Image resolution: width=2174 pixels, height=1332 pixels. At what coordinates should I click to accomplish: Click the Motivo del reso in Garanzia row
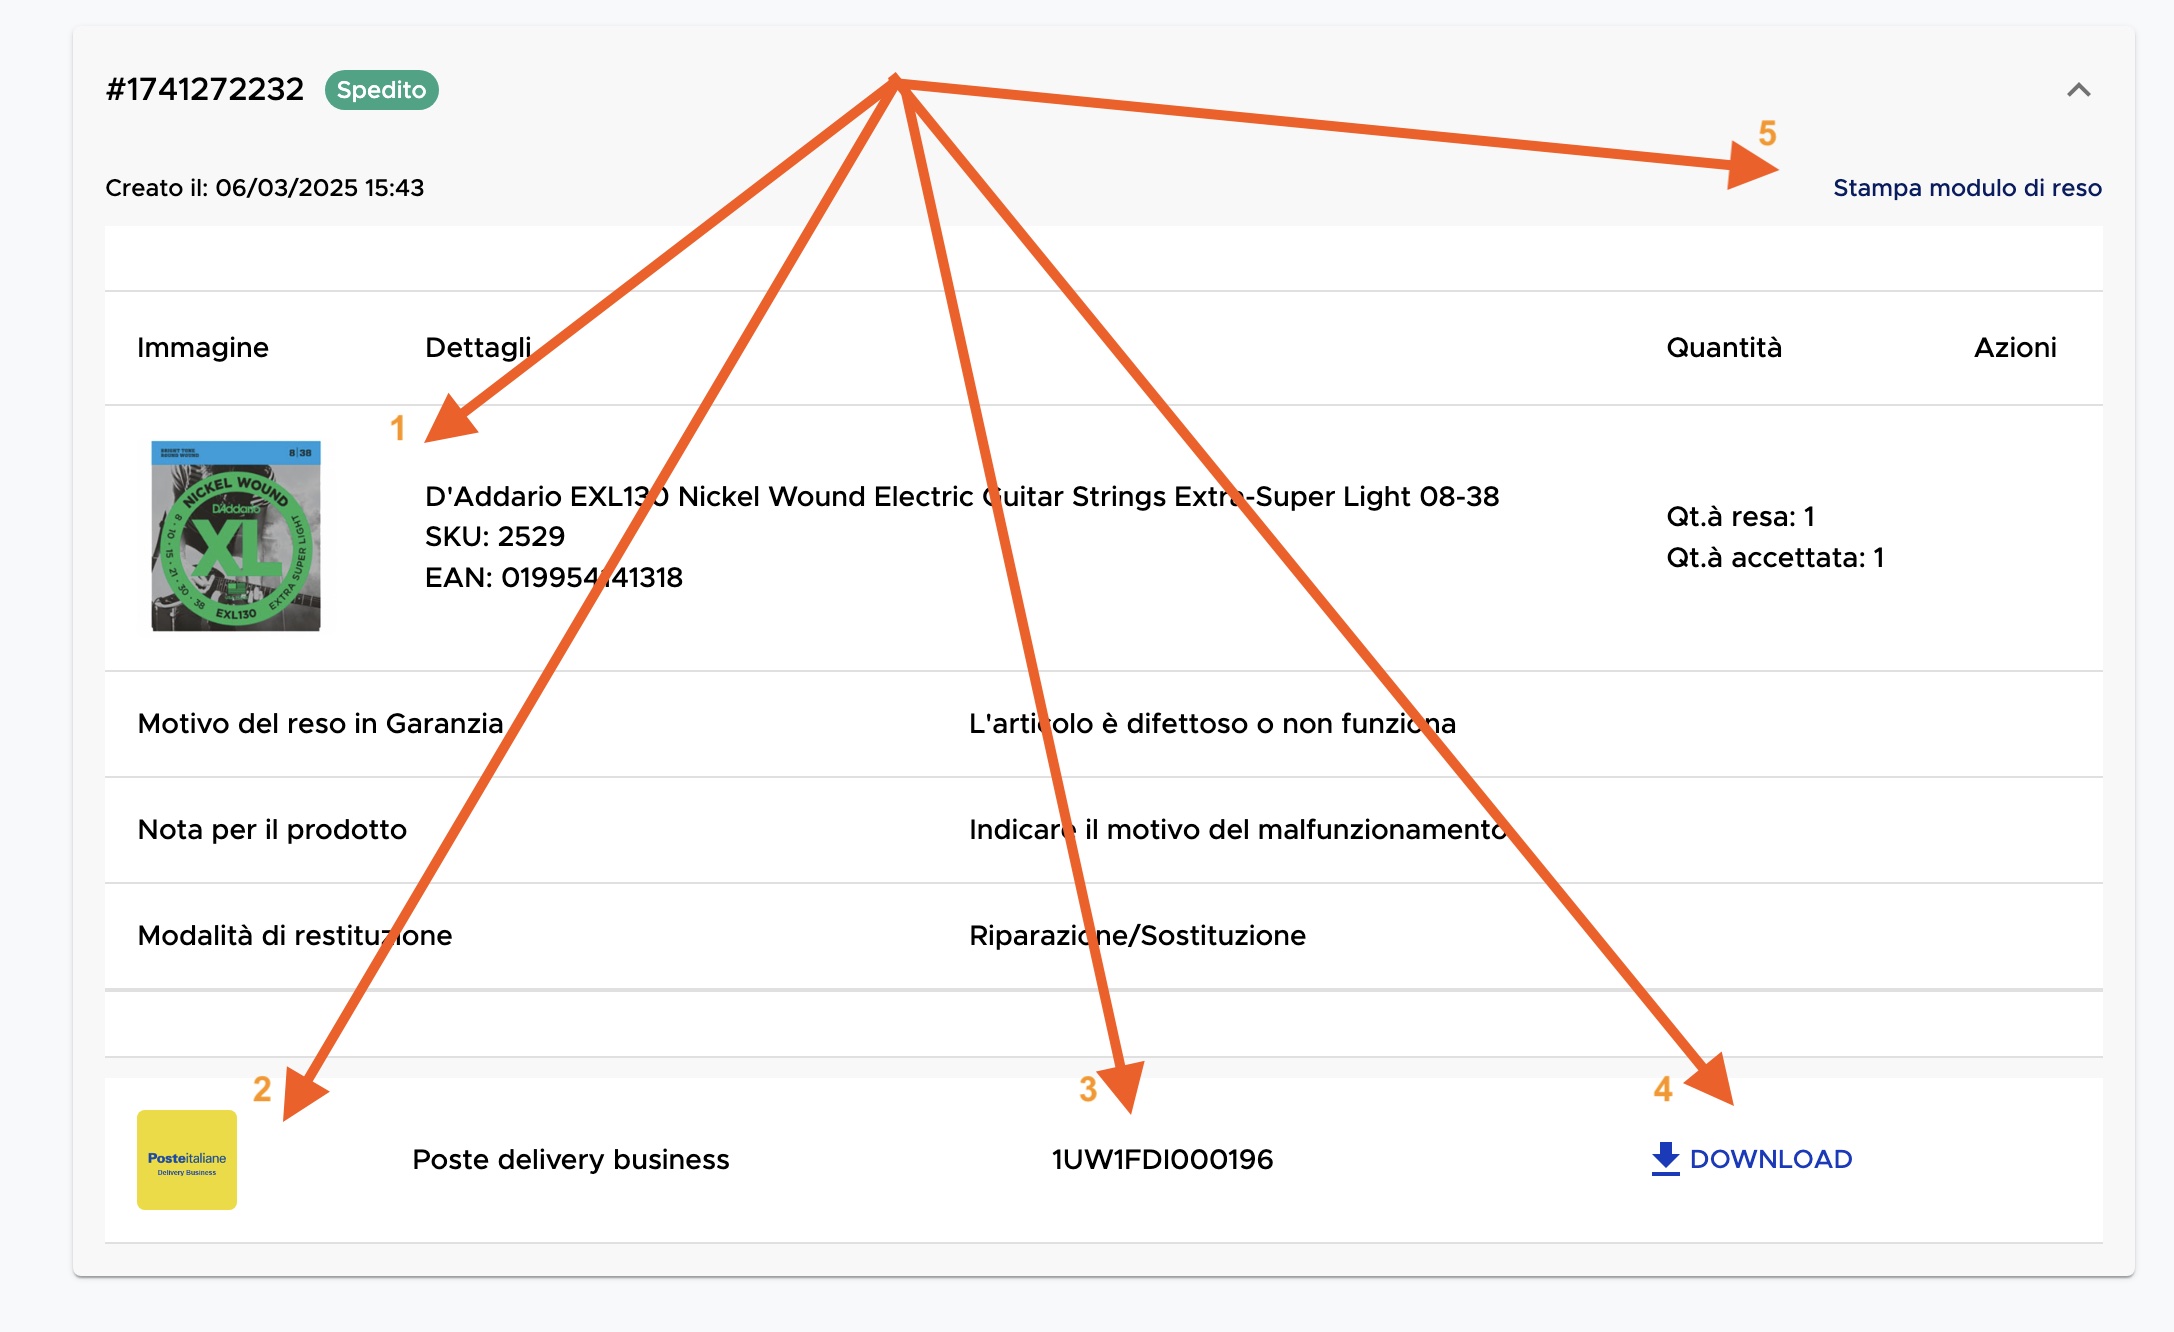(320, 724)
